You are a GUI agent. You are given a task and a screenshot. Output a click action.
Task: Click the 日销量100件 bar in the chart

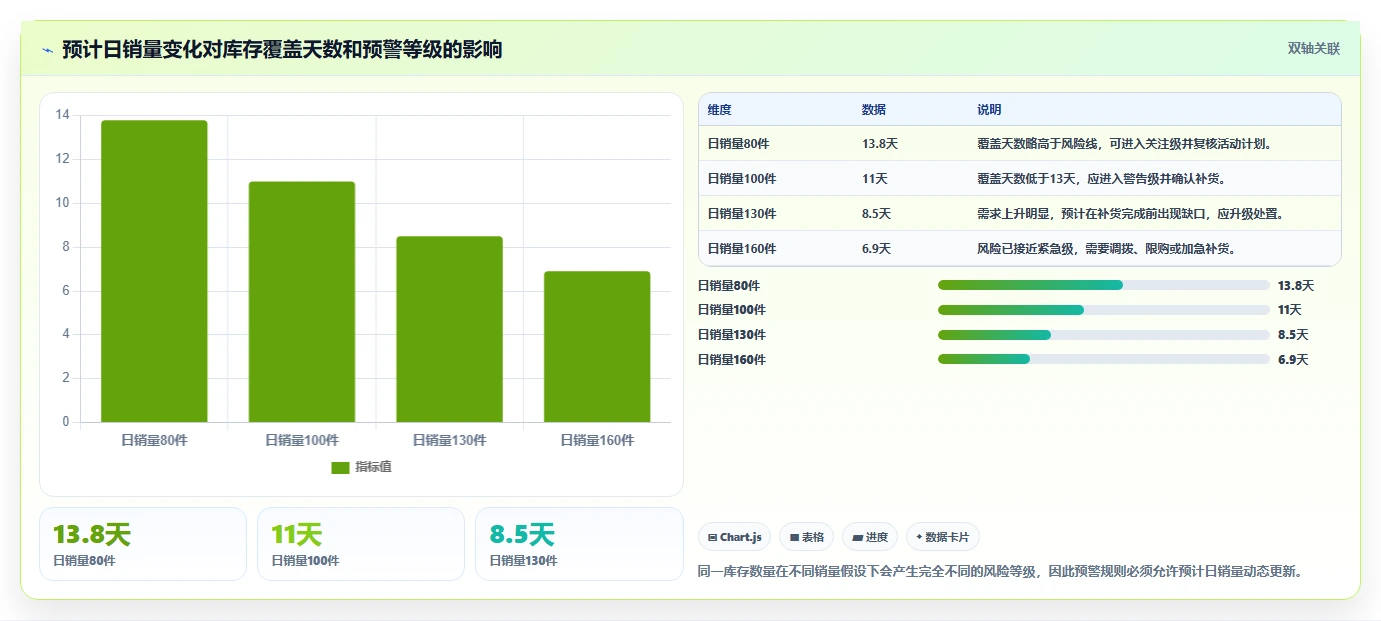(x=302, y=302)
